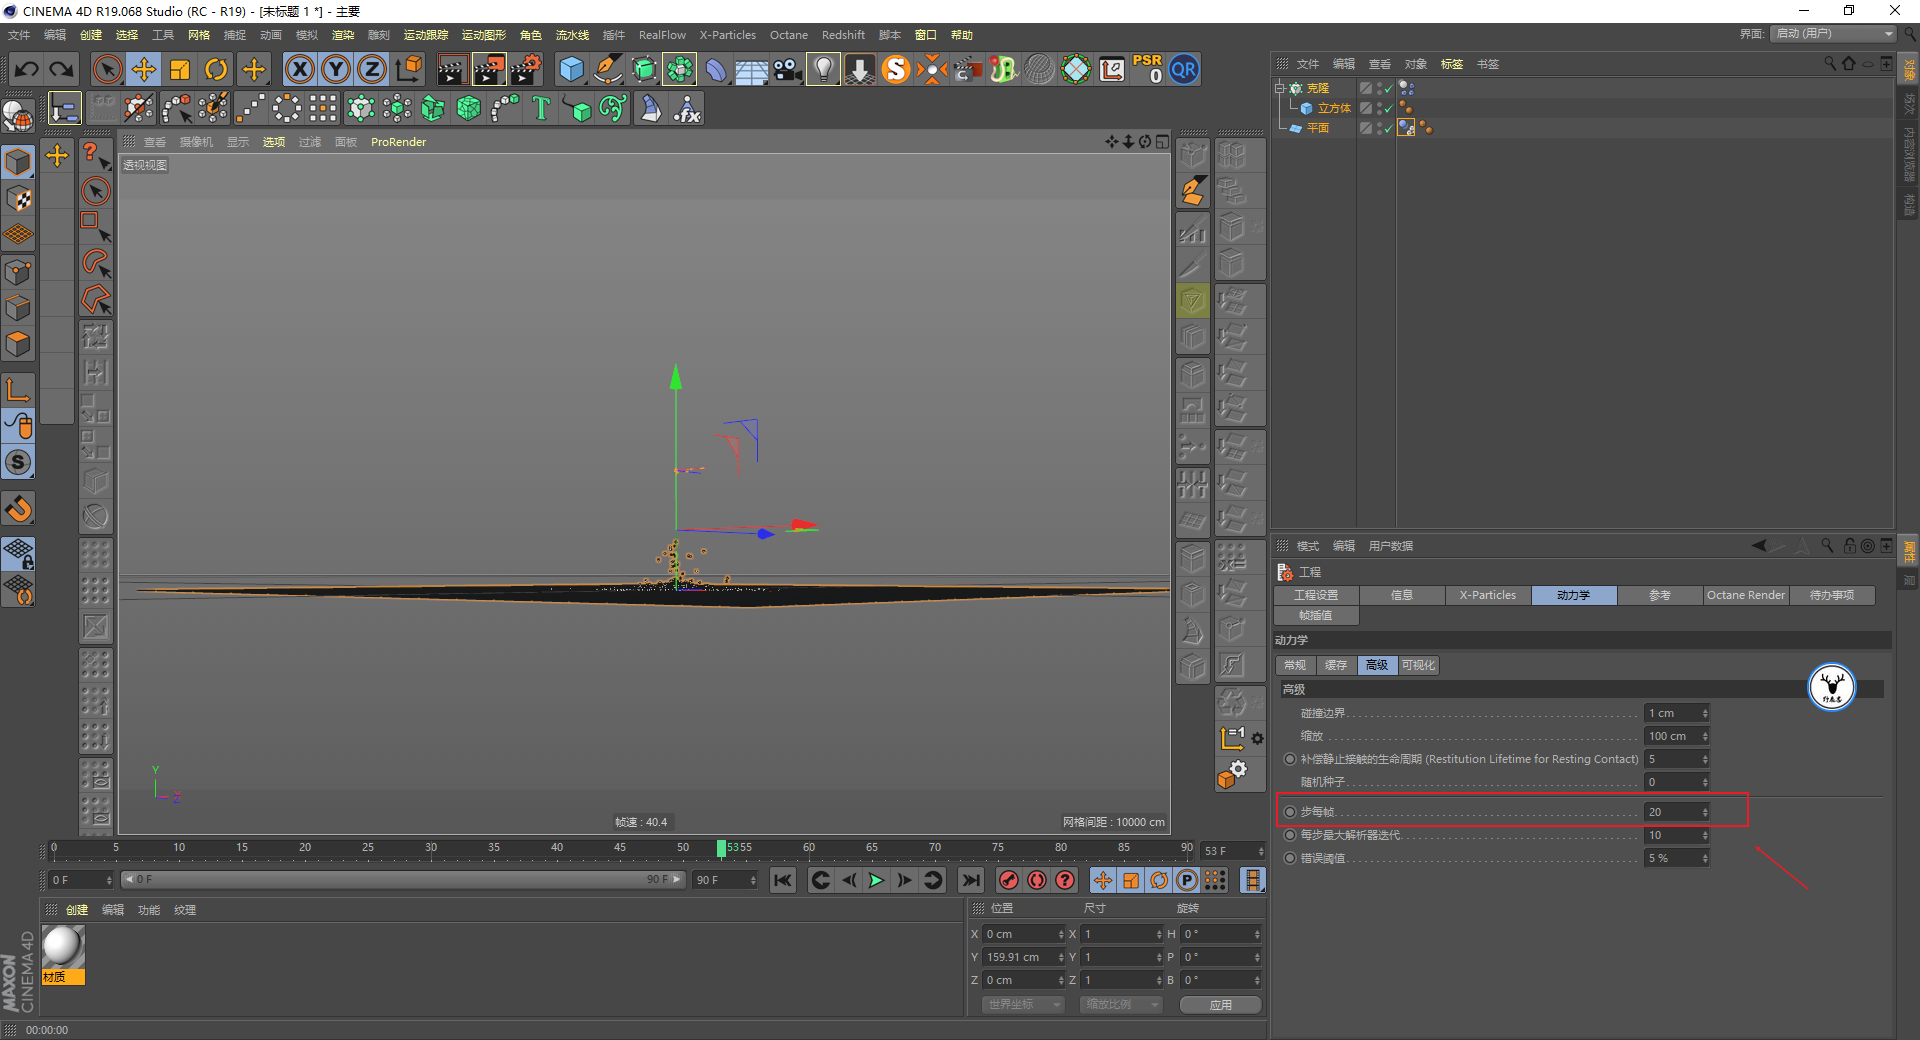Open the 缓存 dynamics sub-tab
Viewport: 1920px width, 1040px height.
pyautogui.click(x=1336, y=665)
